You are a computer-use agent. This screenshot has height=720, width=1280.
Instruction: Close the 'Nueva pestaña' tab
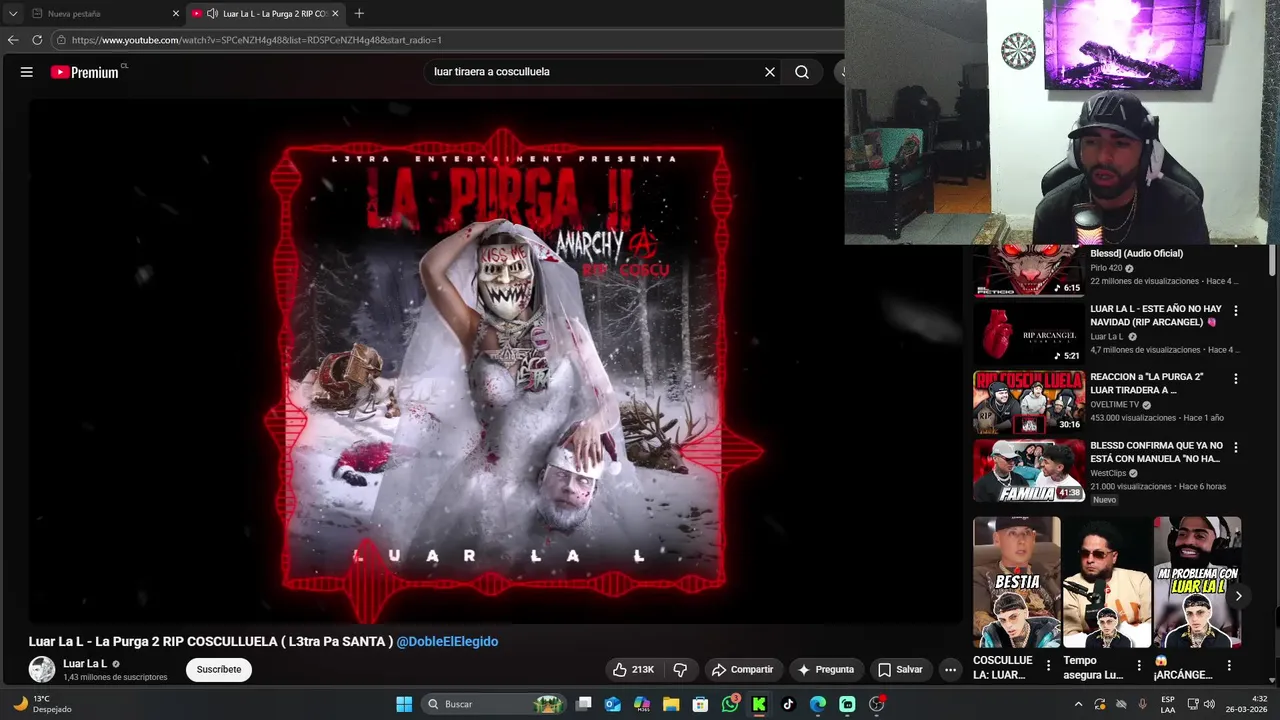[176, 14]
